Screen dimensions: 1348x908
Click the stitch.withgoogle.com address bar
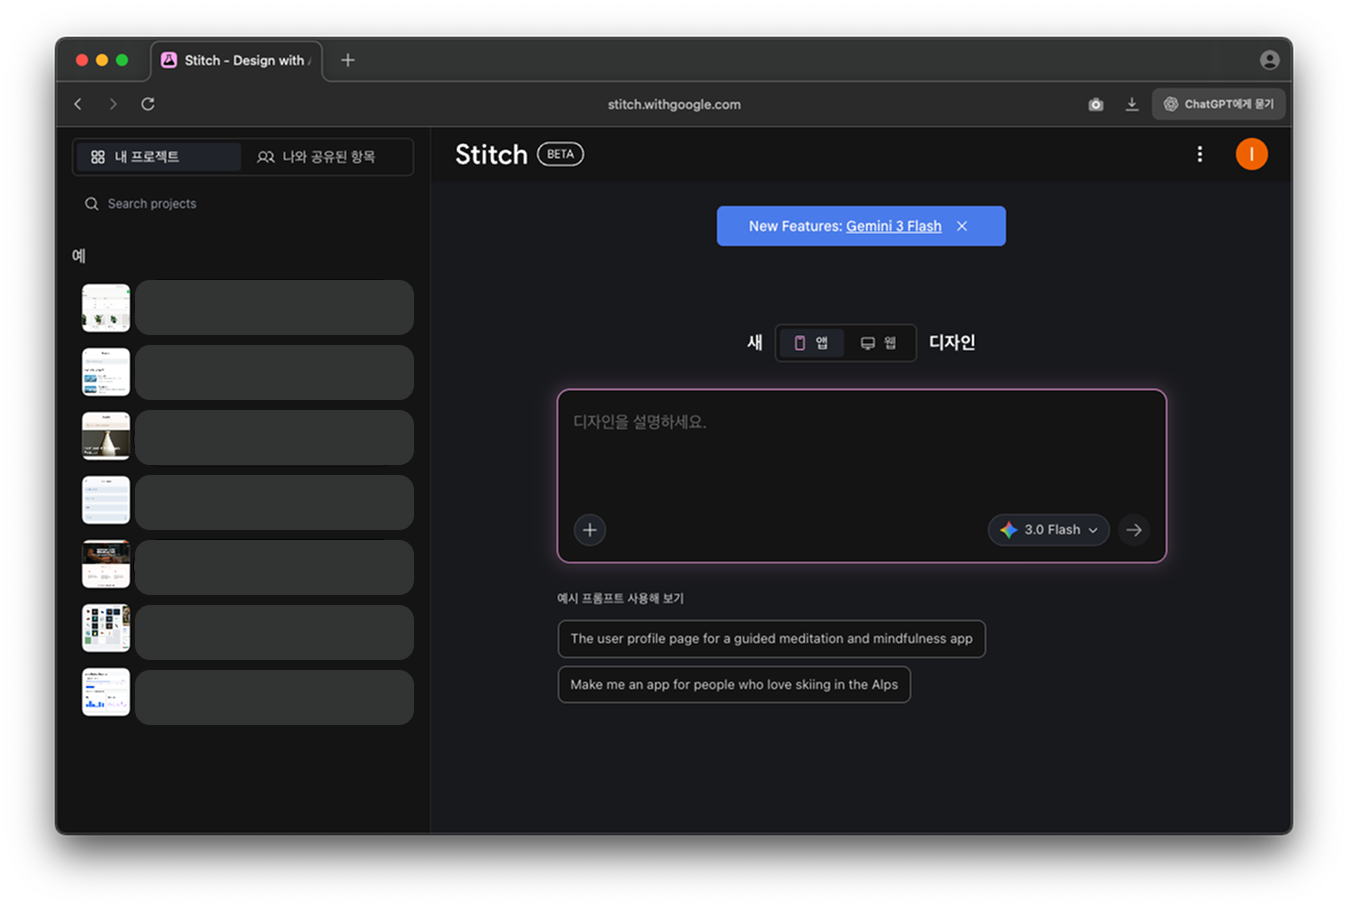pos(674,104)
